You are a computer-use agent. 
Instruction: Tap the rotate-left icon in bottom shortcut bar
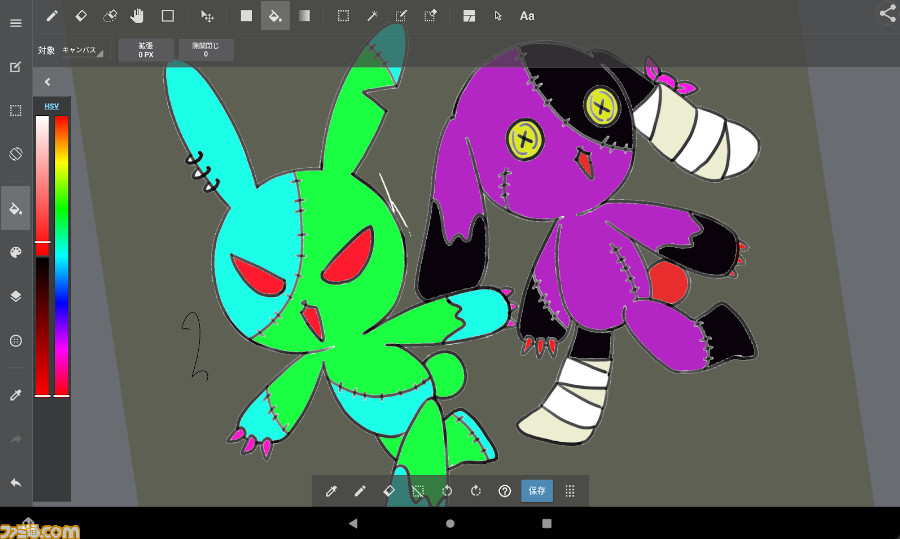click(x=447, y=491)
